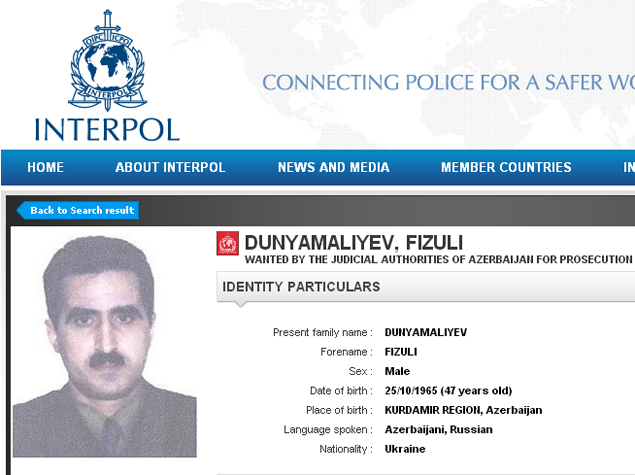Click the Nationality value Ukraine
This screenshot has width=635, height=475.
[405, 449]
